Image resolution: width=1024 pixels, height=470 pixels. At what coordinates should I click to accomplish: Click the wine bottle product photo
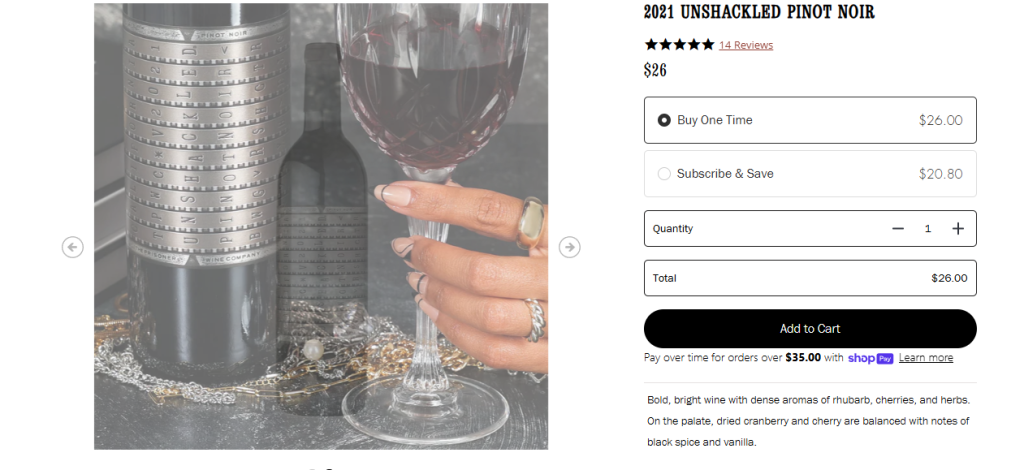pyautogui.click(x=321, y=226)
